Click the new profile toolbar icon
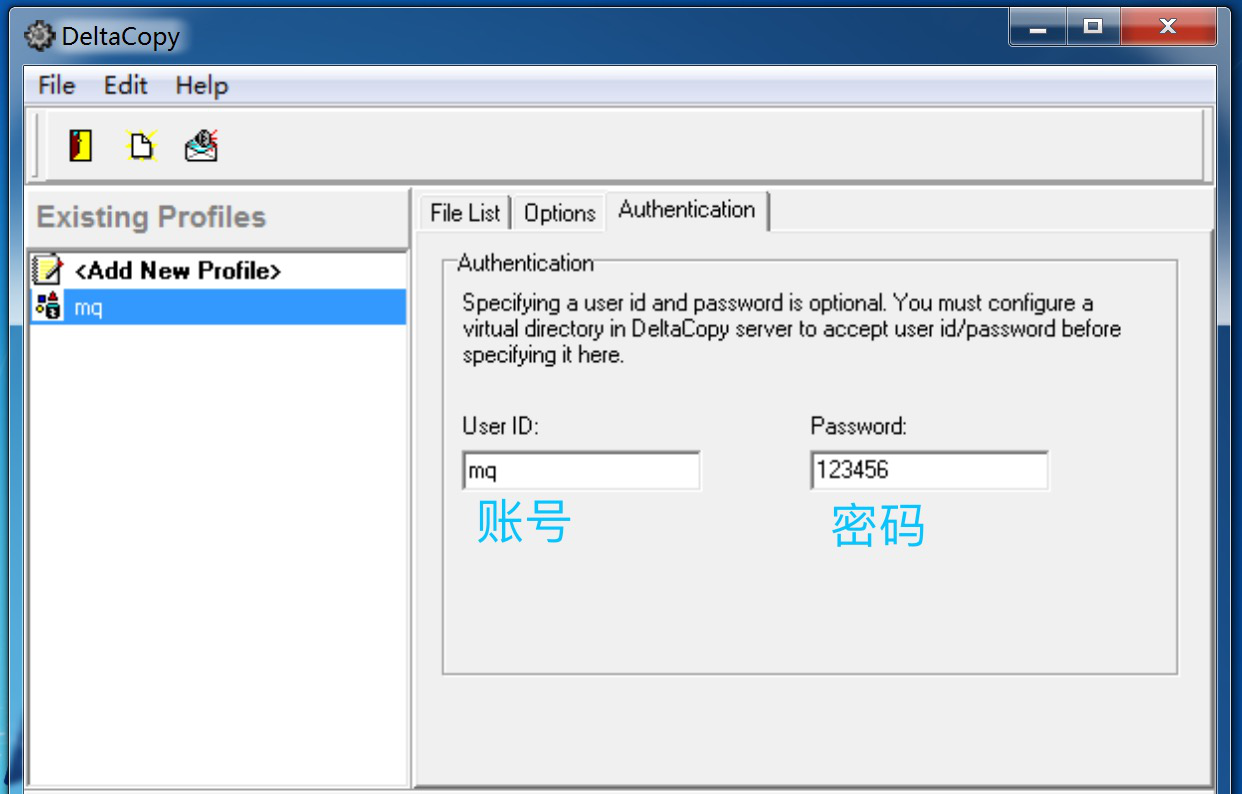This screenshot has width=1242, height=794. pyautogui.click(x=141, y=146)
